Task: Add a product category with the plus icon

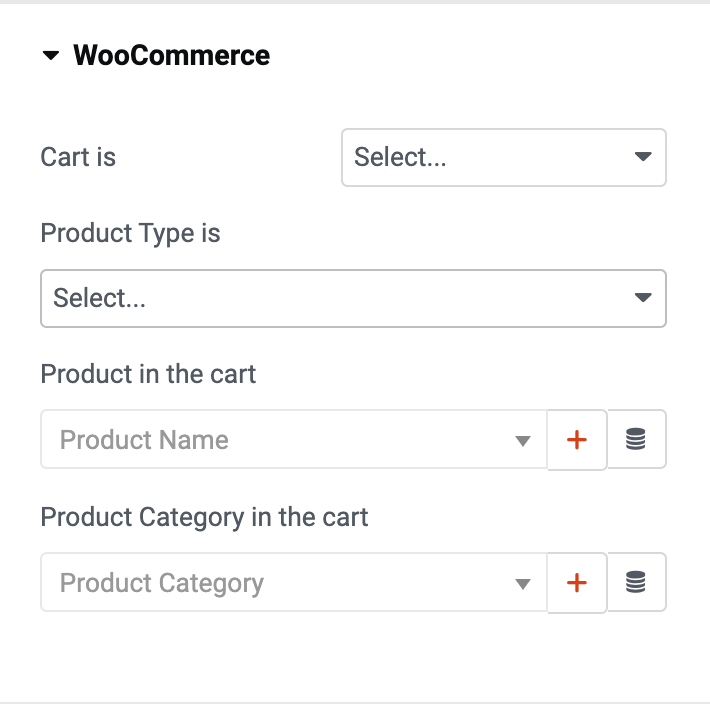Action: click(577, 583)
